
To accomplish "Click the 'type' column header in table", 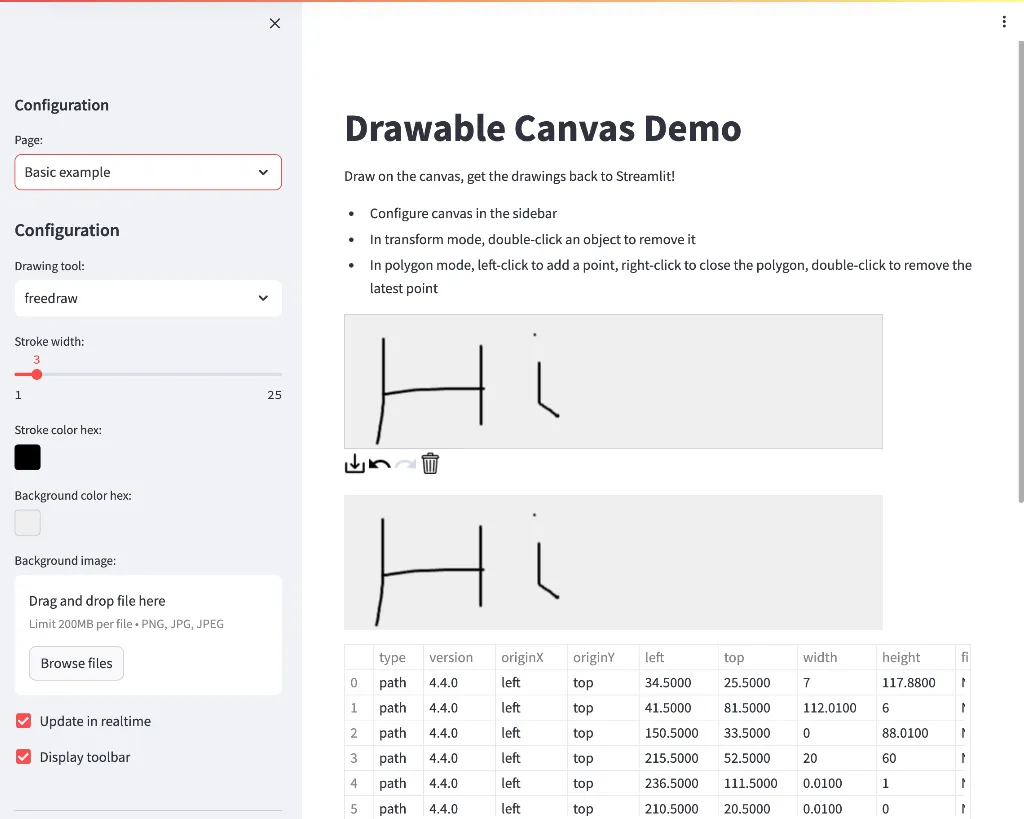I will click(x=393, y=657).
